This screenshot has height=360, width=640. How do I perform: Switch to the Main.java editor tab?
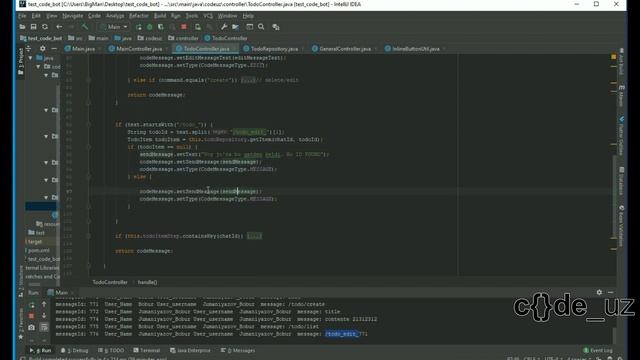click(x=83, y=49)
